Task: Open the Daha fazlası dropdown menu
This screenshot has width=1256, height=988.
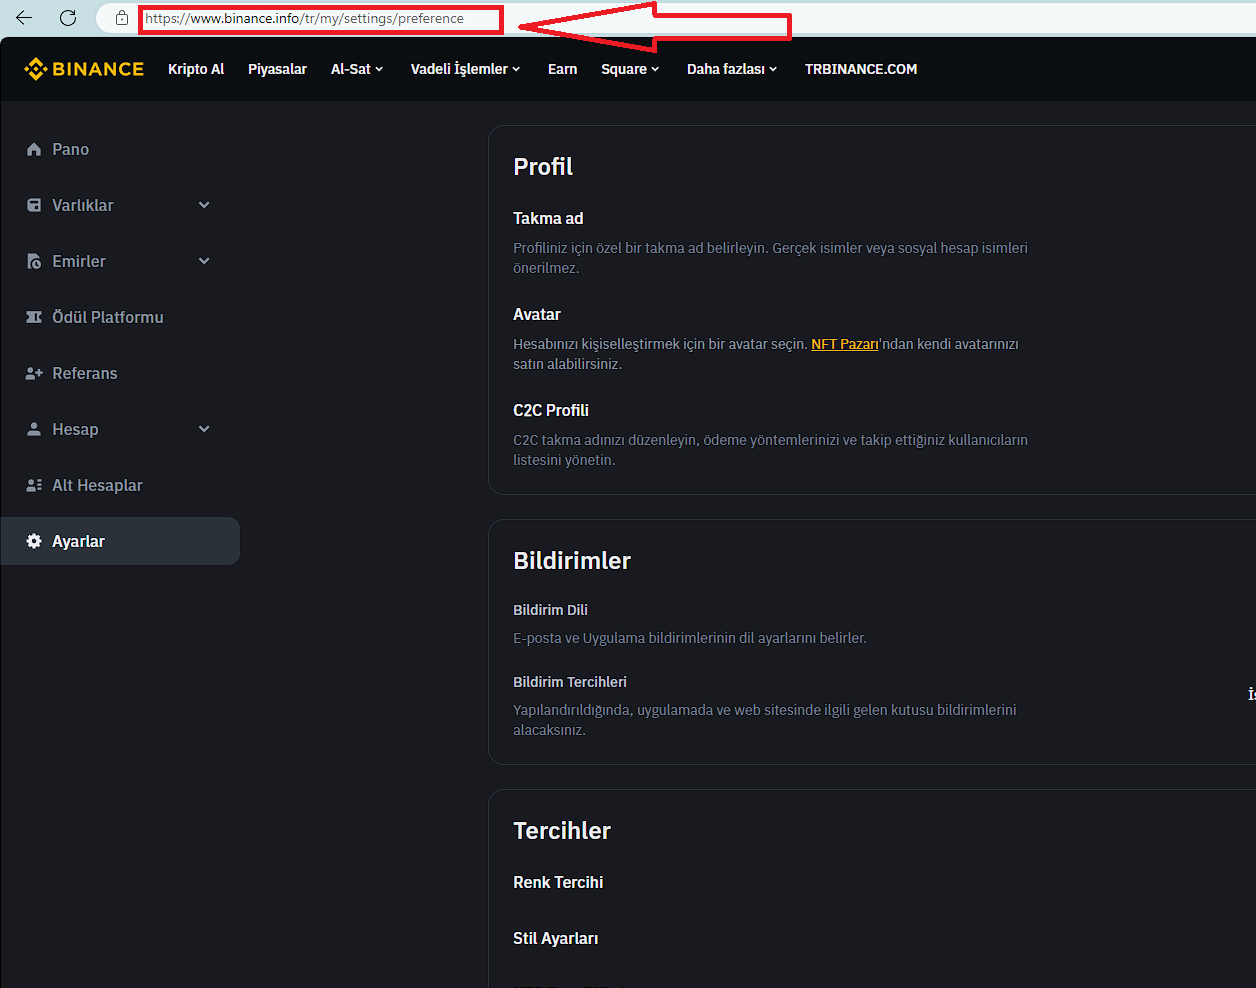Action: (732, 69)
